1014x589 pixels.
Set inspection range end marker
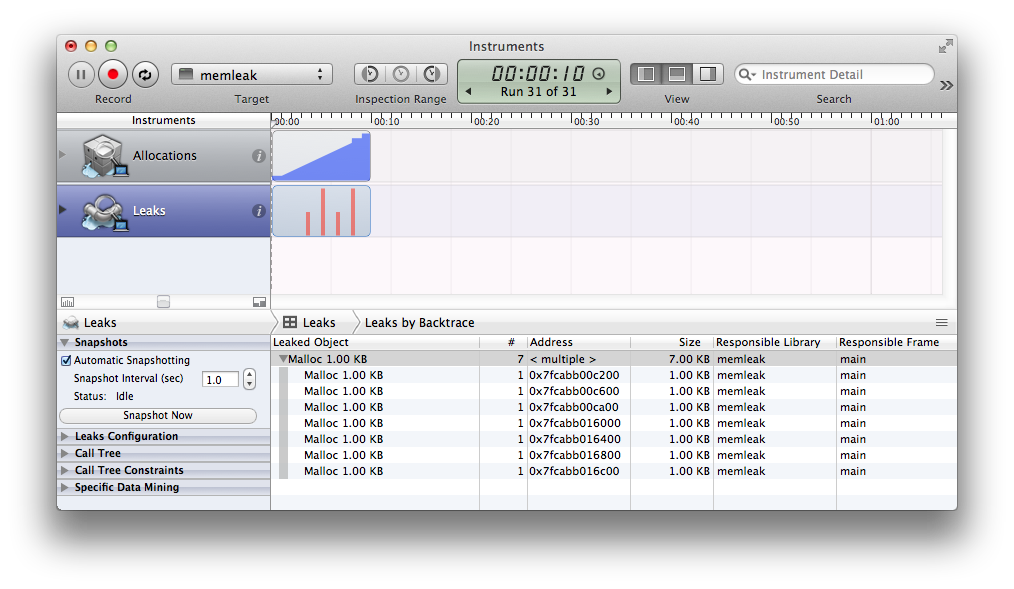tap(432, 74)
